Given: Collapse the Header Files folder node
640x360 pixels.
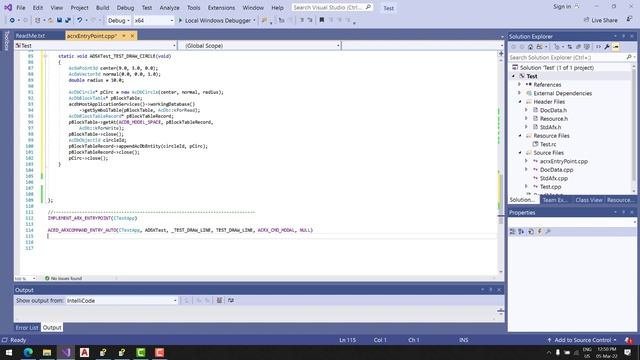Looking at the screenshot, I should pyautogui.click(x=520, y=102).
